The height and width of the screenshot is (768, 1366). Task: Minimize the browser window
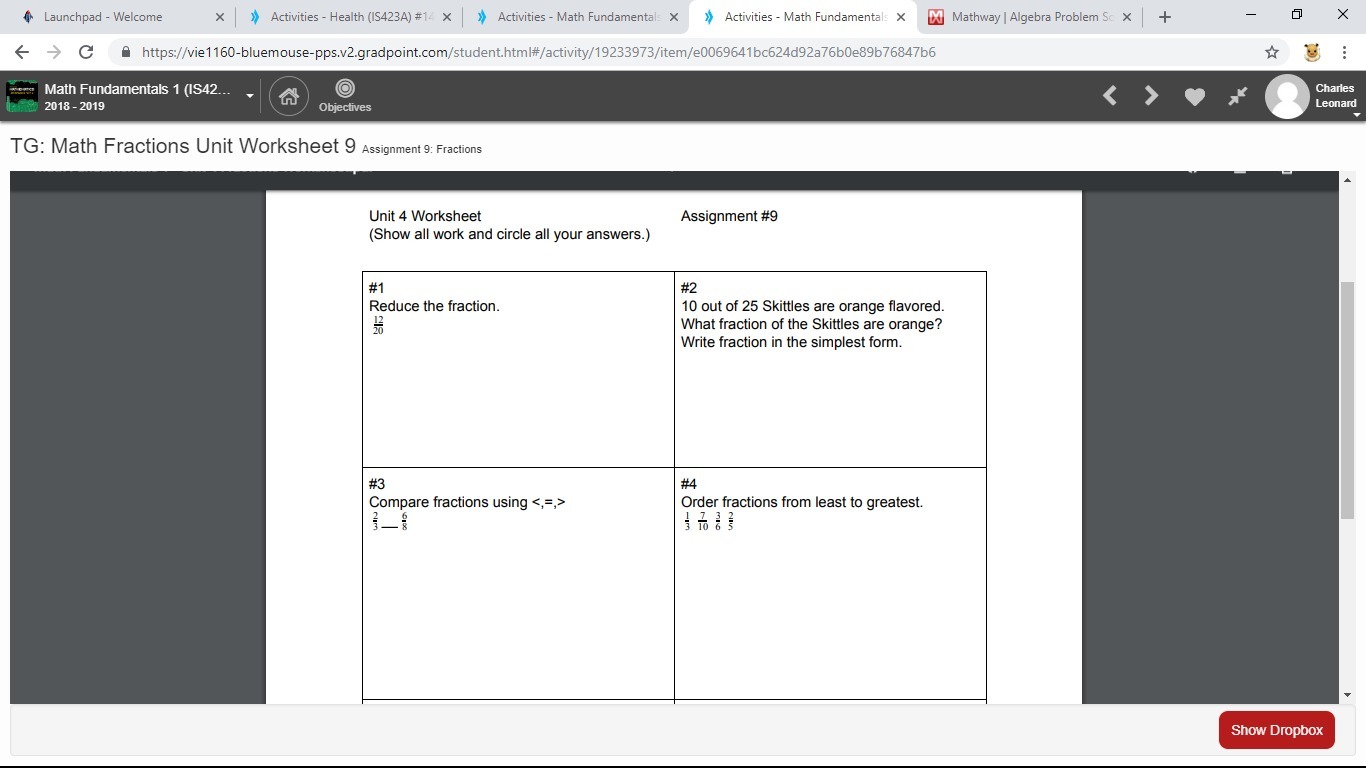click(1252, 15)
